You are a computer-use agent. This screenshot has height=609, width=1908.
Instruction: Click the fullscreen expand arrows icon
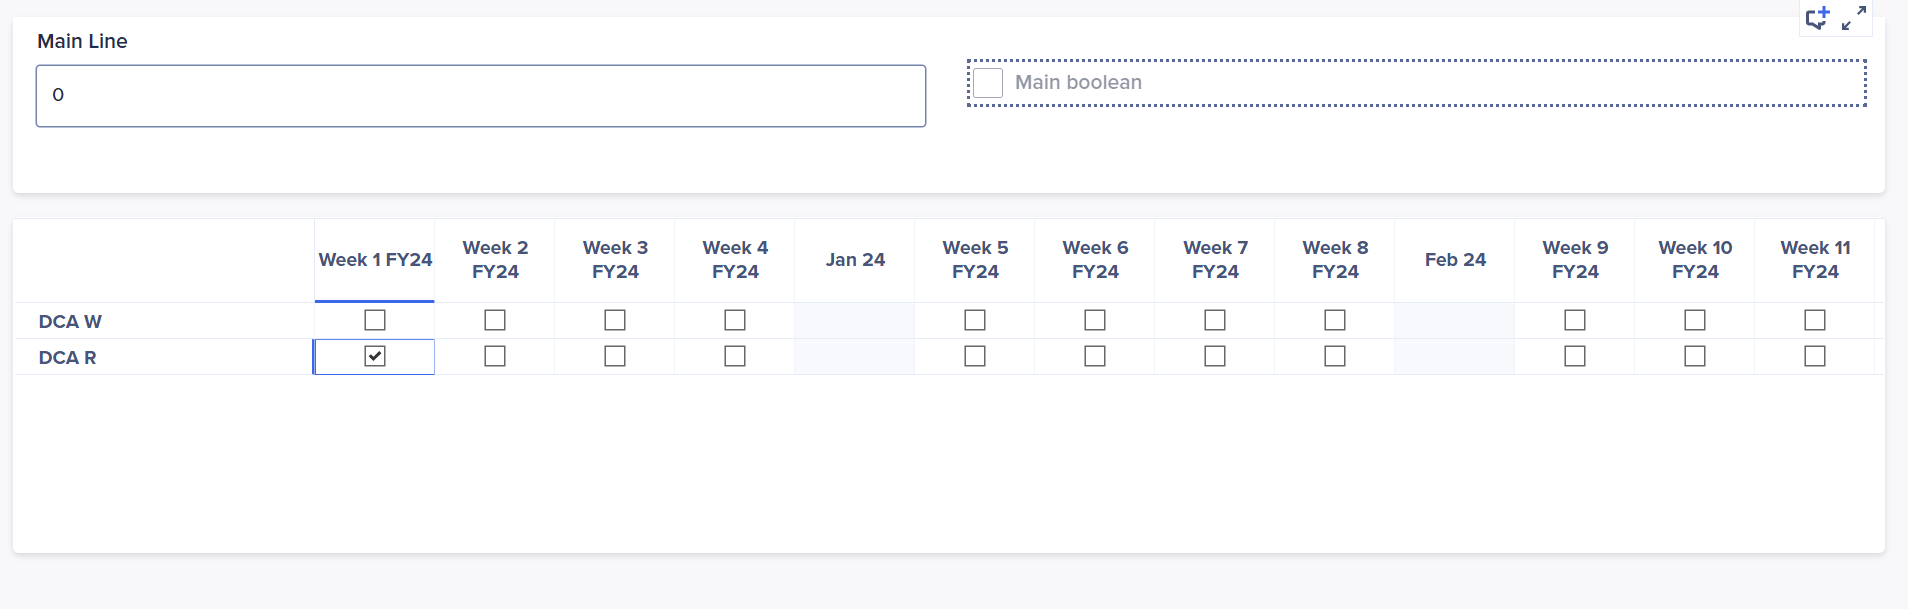pyautogui.click(x=1854, y=18)
